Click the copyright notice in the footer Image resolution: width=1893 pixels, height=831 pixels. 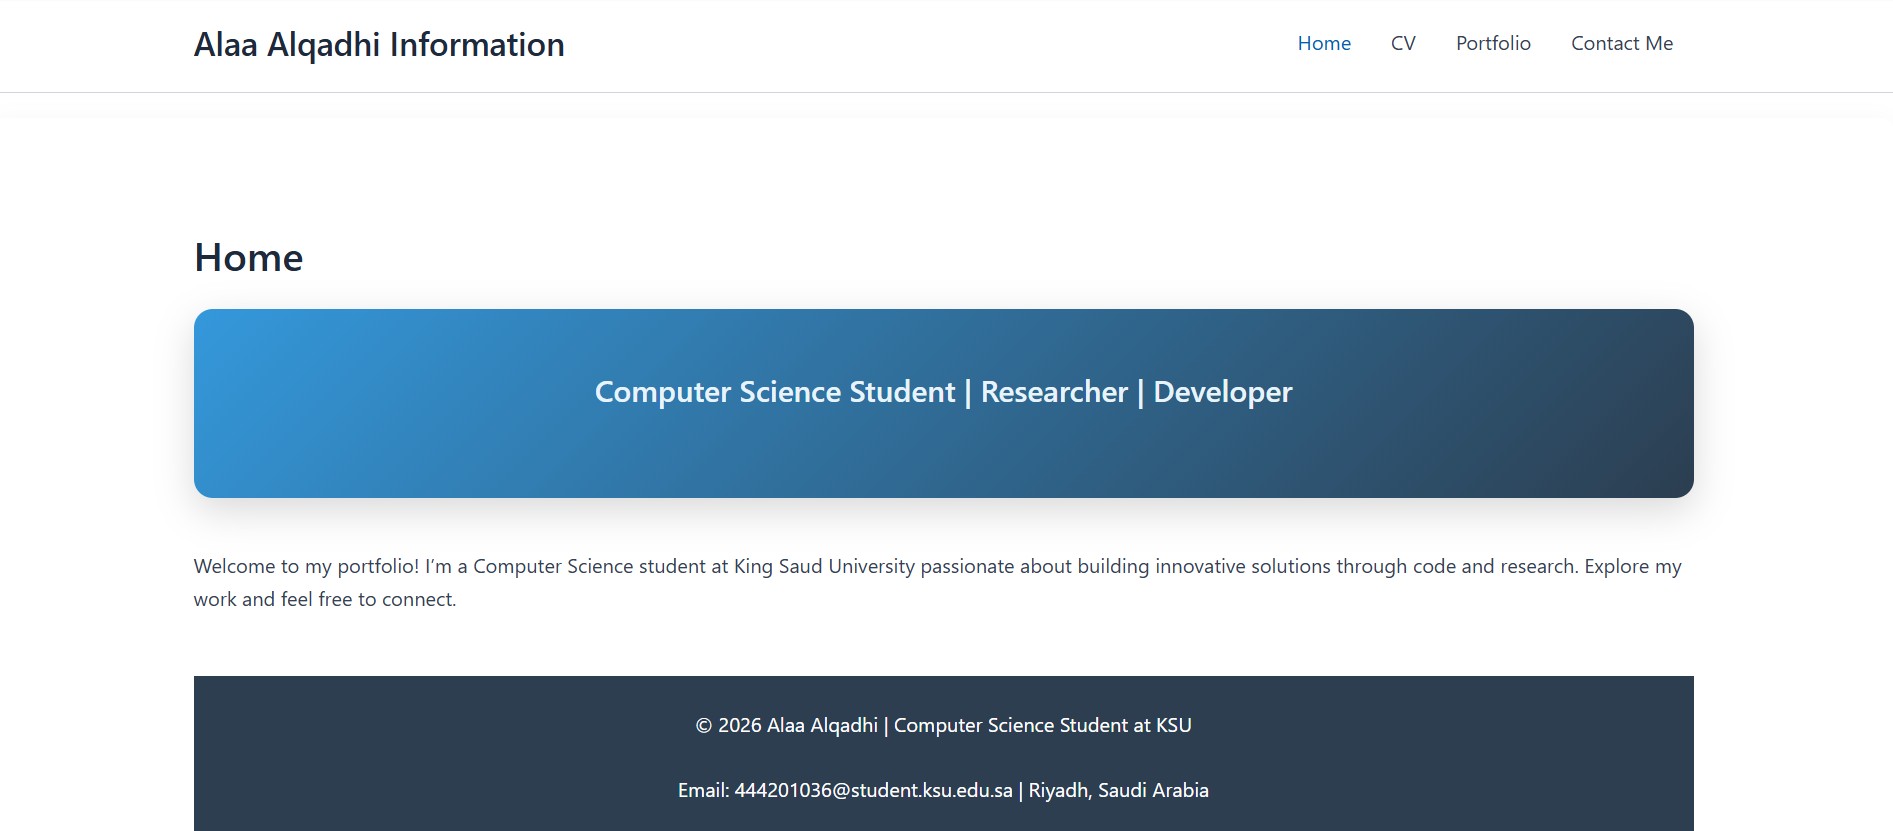tap(943, 725)
